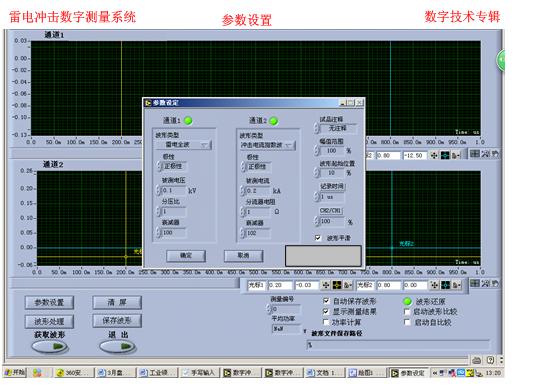This screenshot has height=392, width=554.
Task: Open the 参数设置 button in main panel
Action: [49, 303]
